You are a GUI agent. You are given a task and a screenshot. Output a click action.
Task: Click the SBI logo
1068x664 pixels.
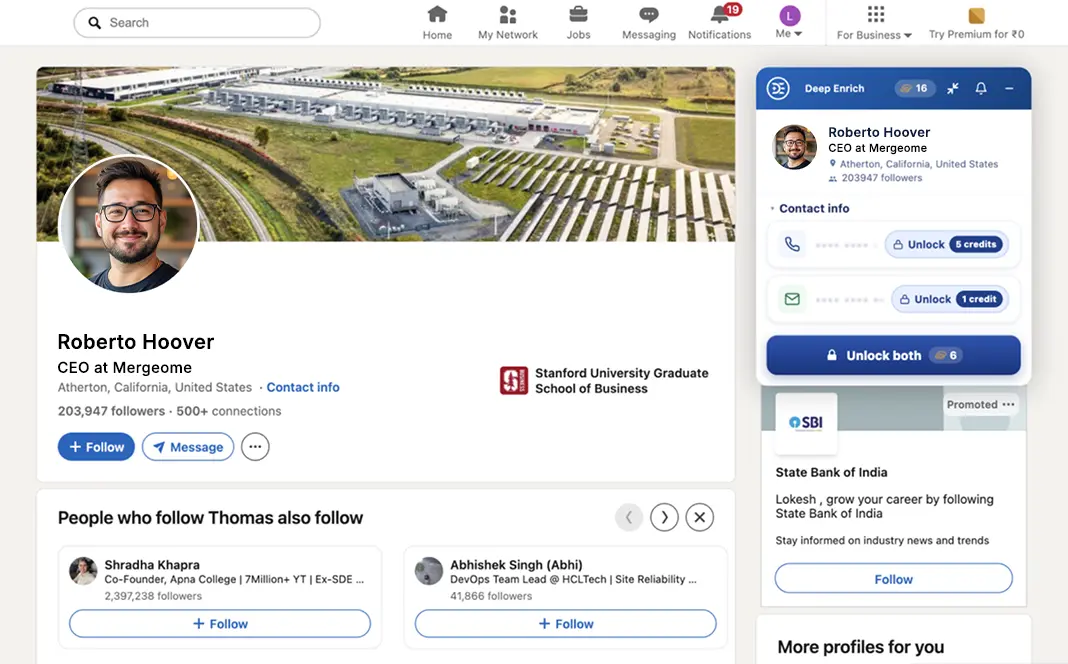click(x=806, y=423)
